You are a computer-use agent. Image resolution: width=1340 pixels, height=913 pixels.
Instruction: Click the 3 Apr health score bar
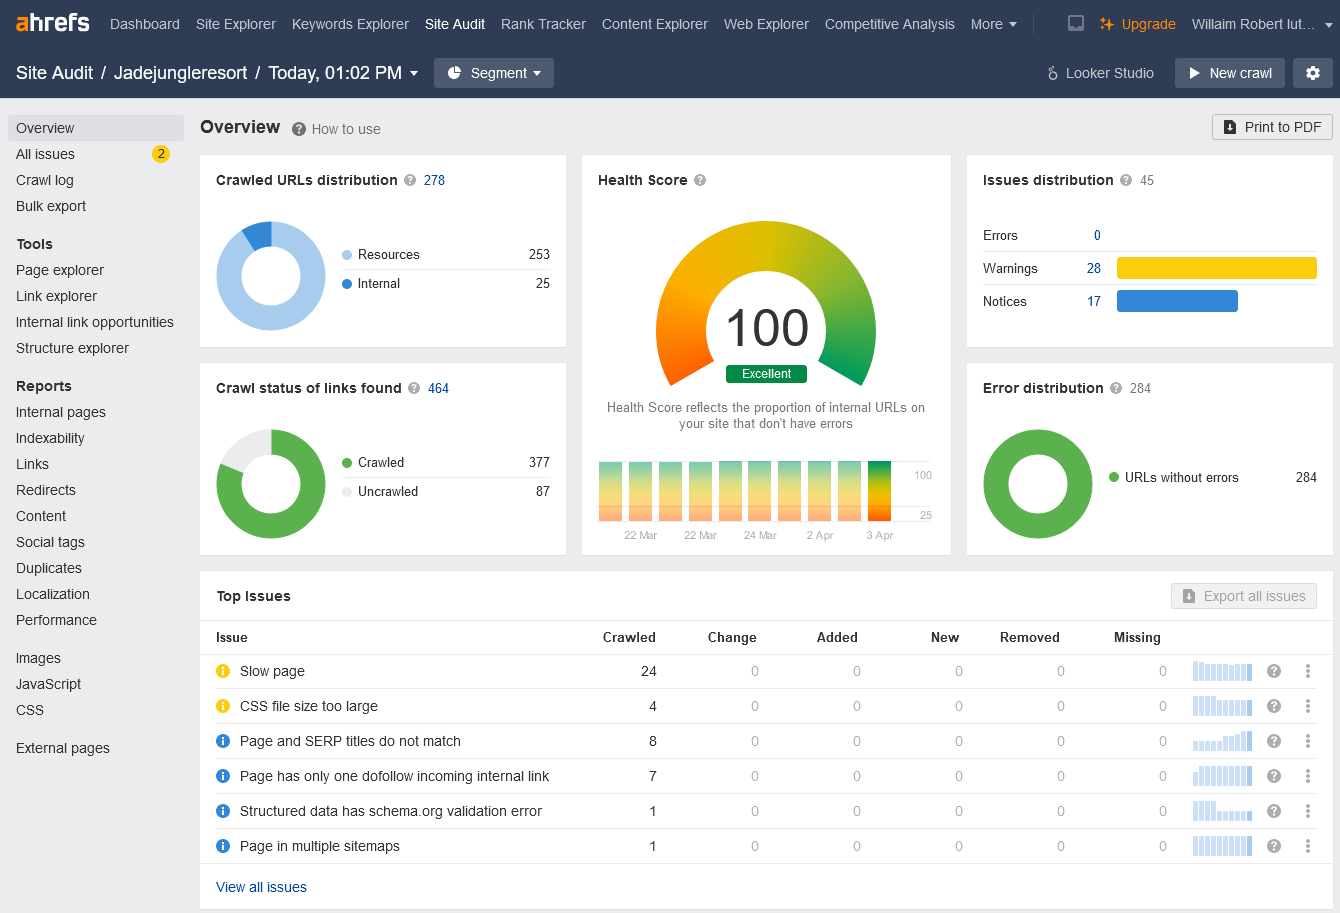tap(879, 491)
